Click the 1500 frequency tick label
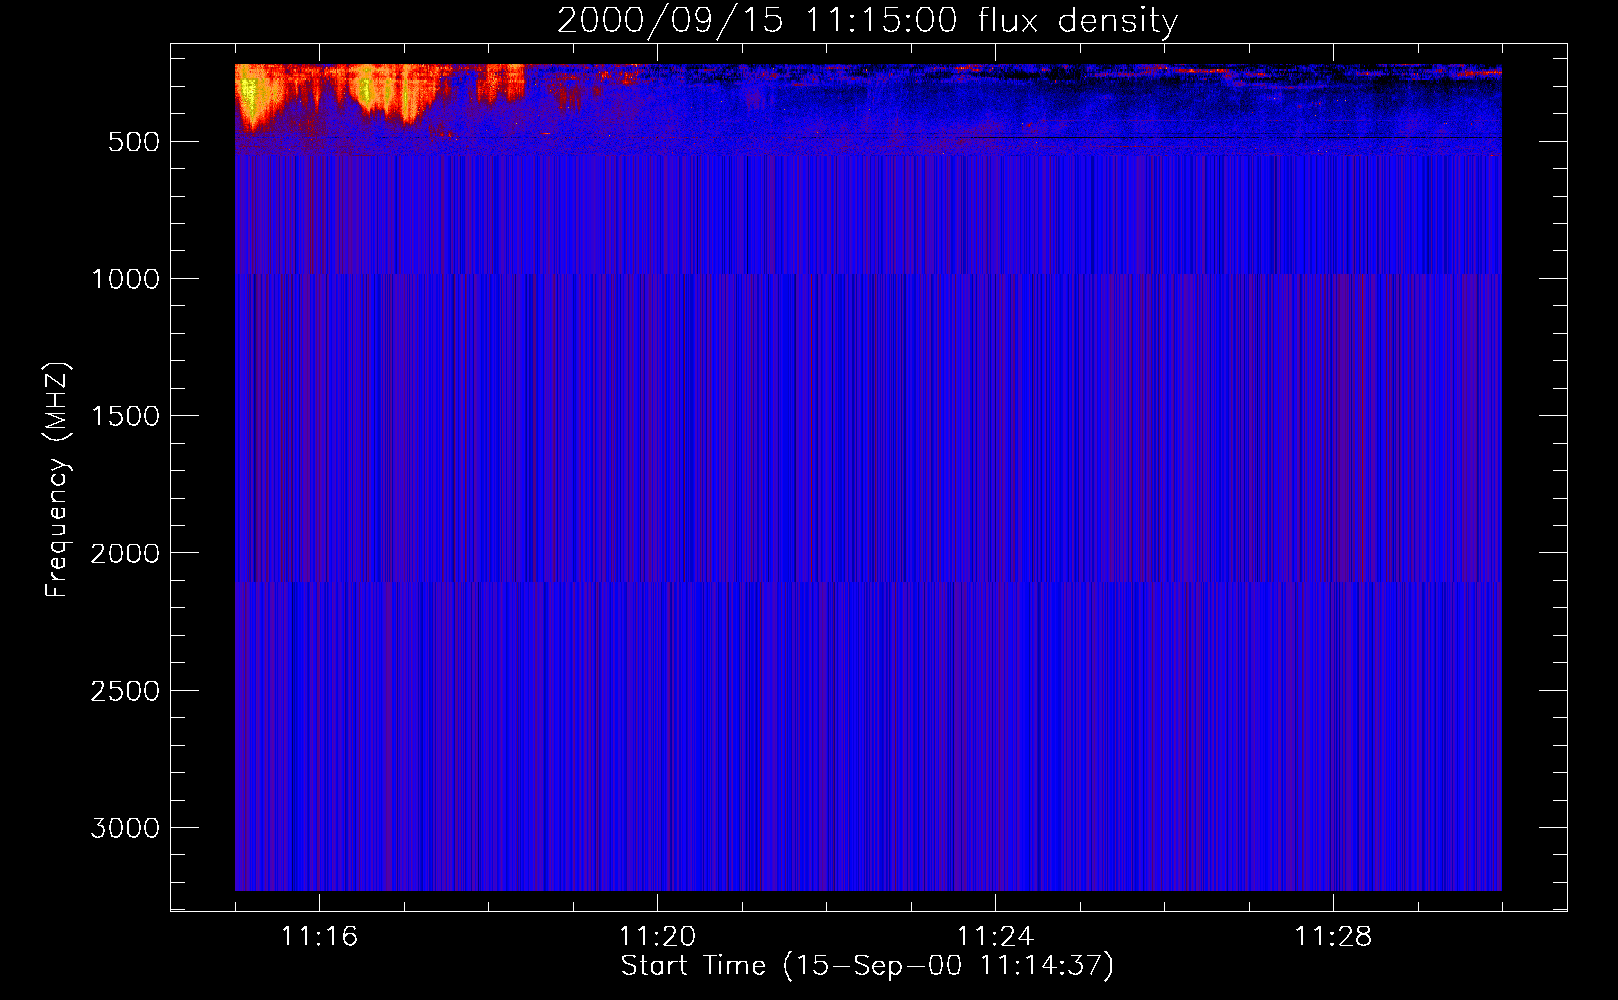The image size is (1618, 1000). pos(125,416)
